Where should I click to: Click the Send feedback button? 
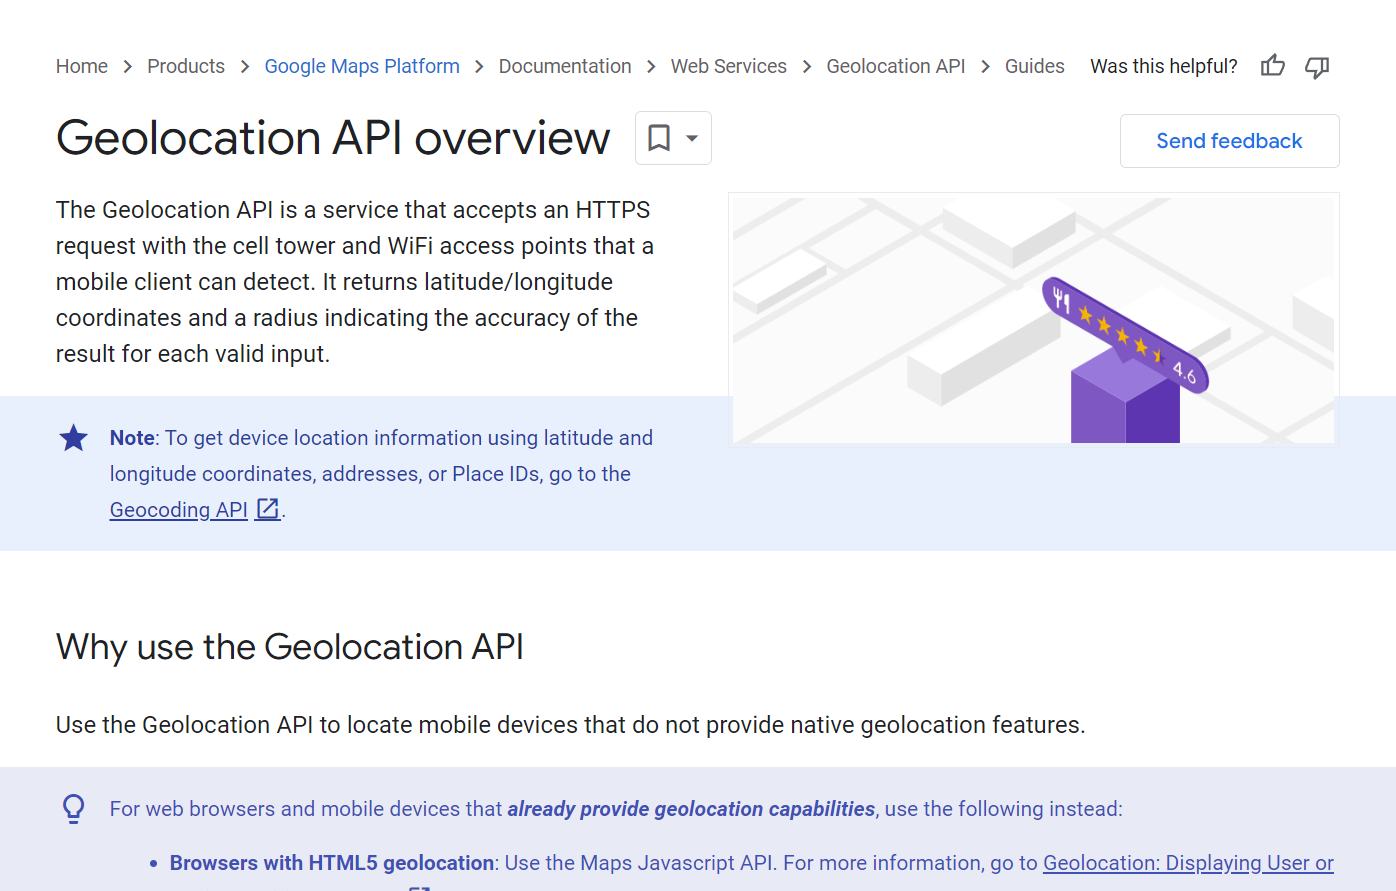tap(1229, 141)
